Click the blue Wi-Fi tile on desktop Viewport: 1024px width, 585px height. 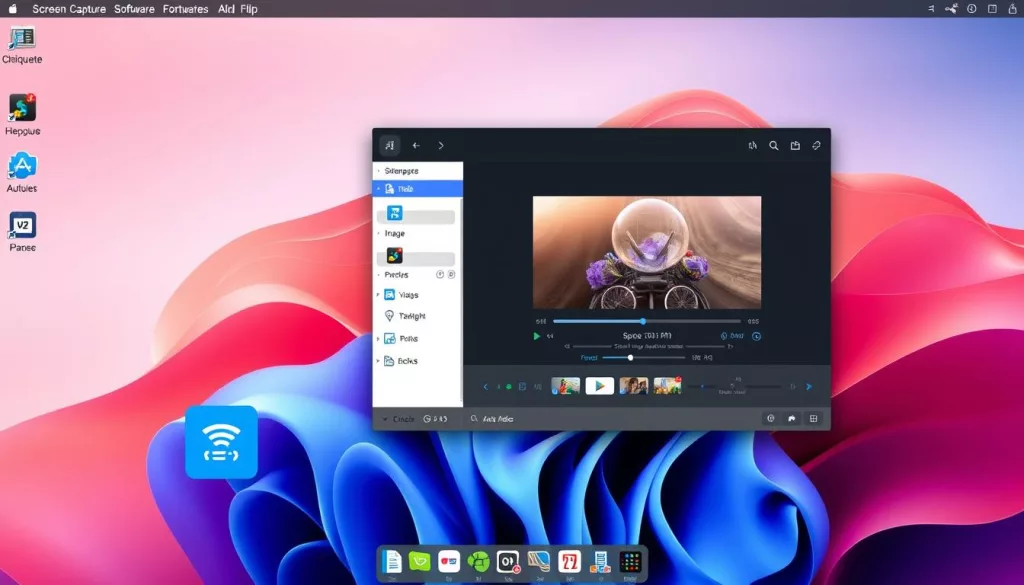pyautogui.click(x=221, y=442)
